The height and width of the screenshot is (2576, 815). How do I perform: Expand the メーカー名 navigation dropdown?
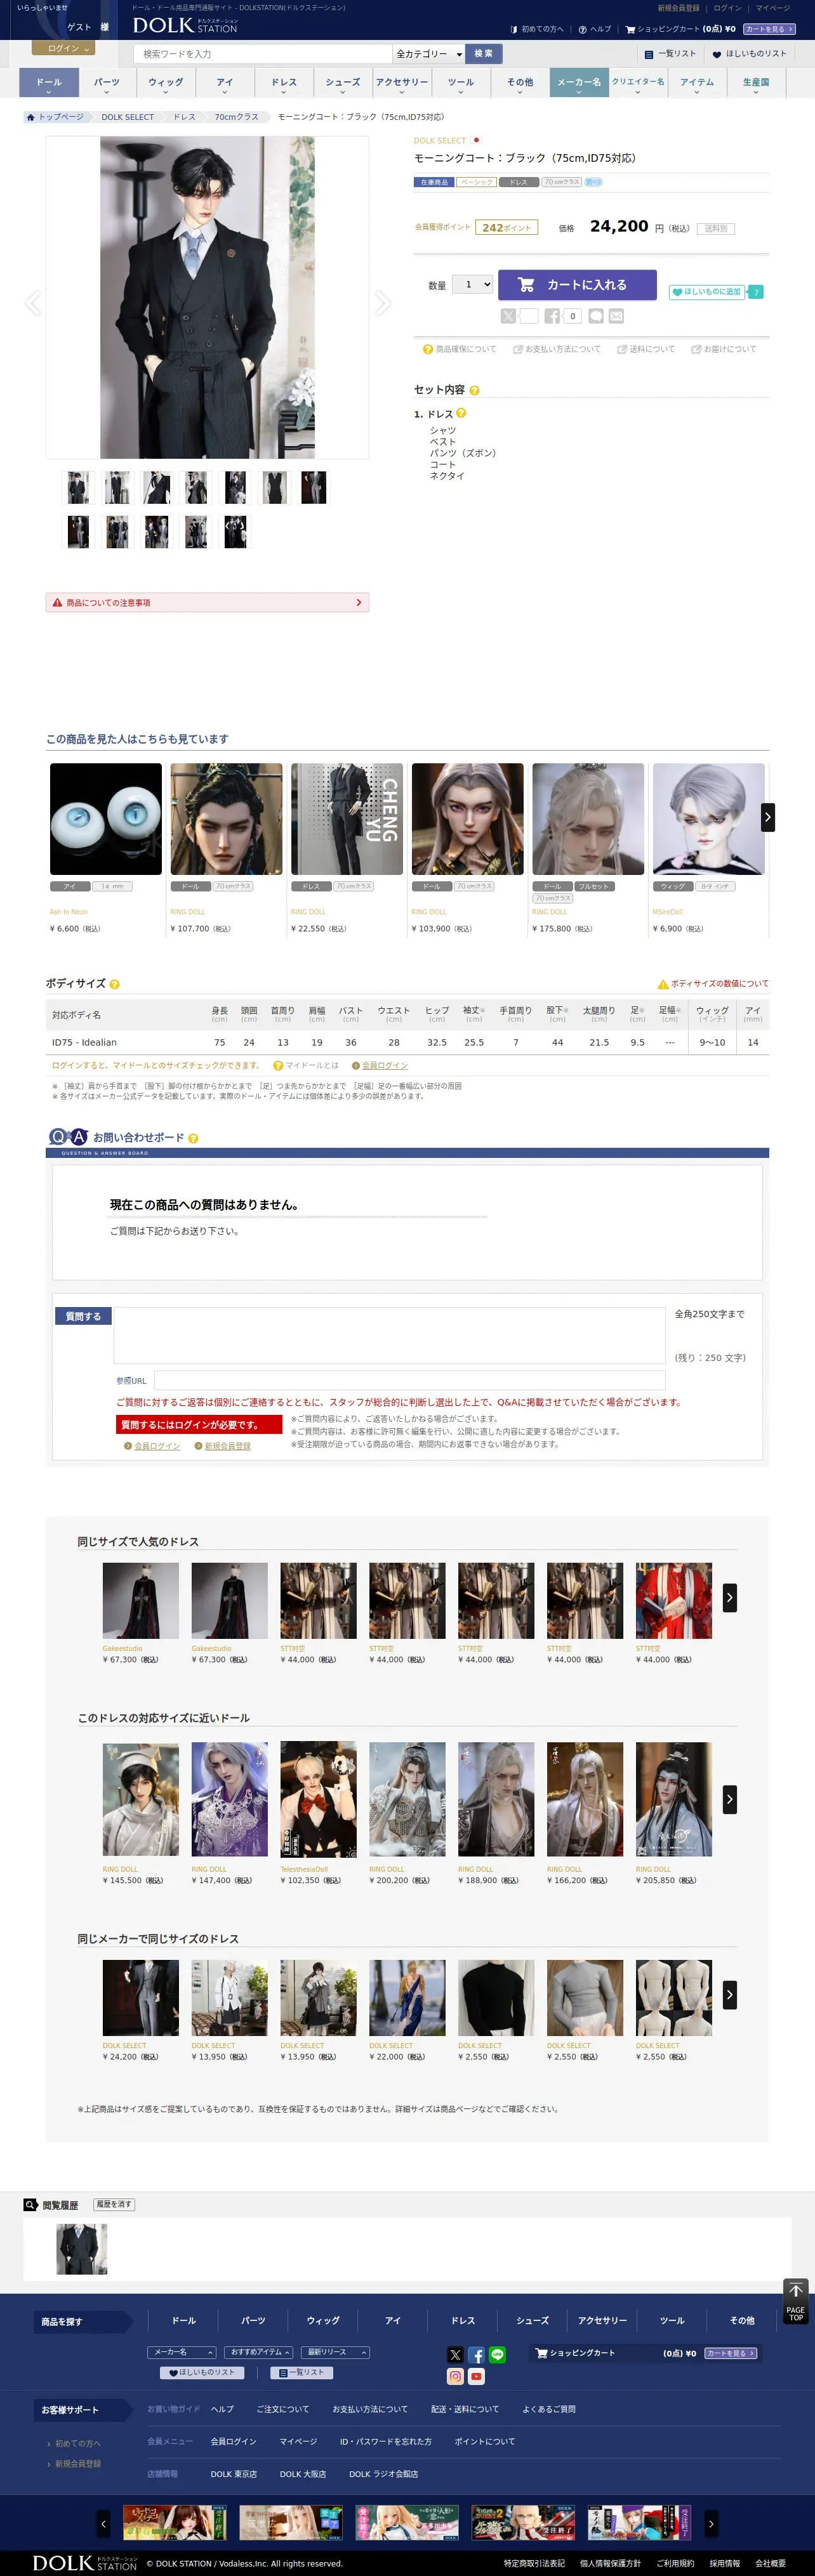click(578, 82)
